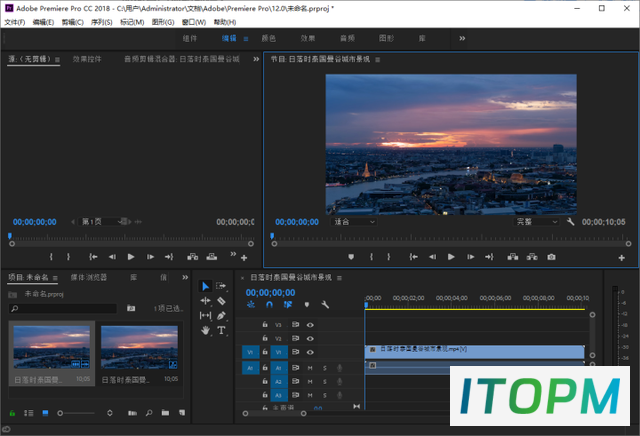Solo audio track A2
The image size is (640, 436).
325,382
